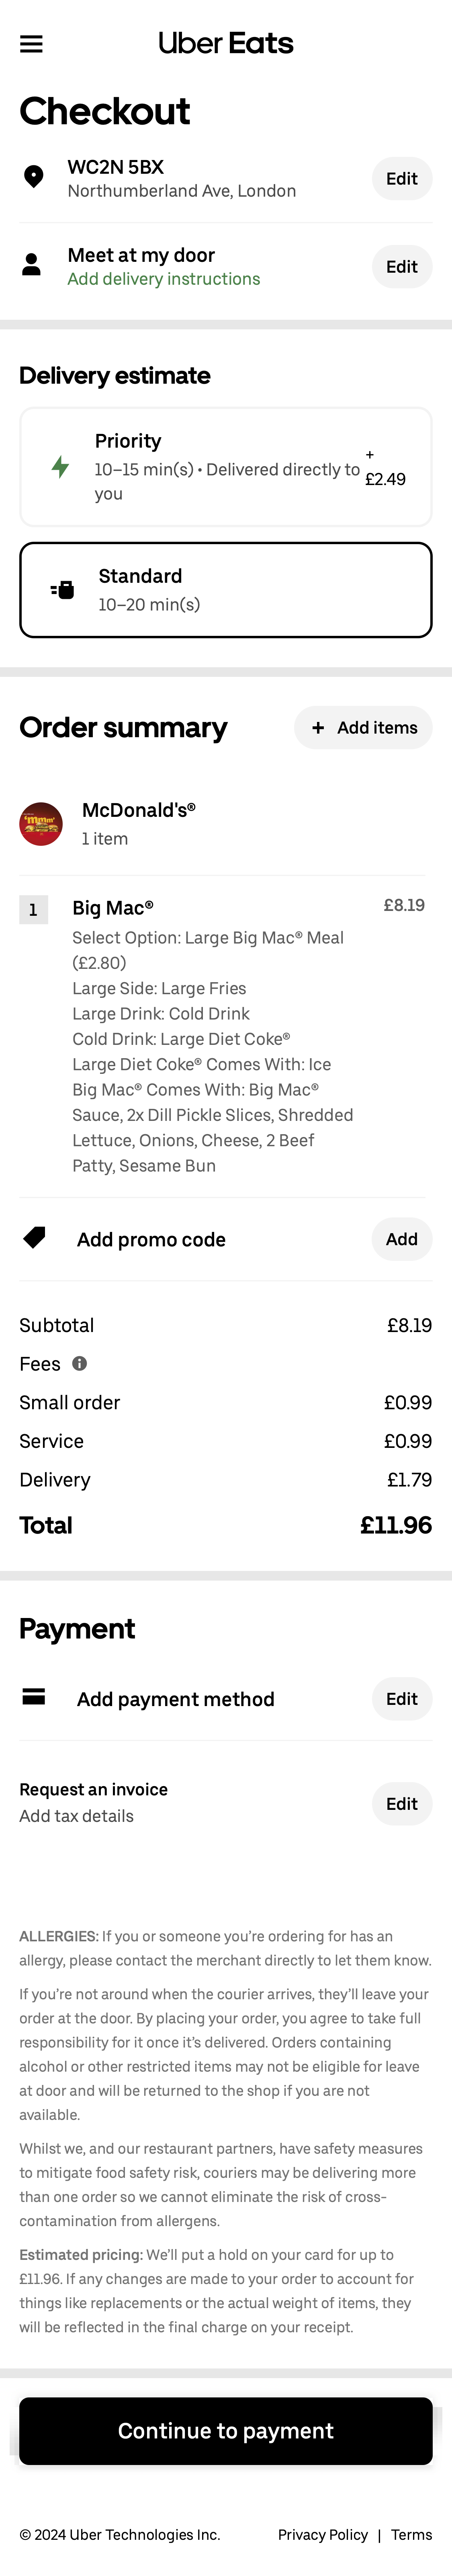Click the promo code tag icon

coord(35,1238)
